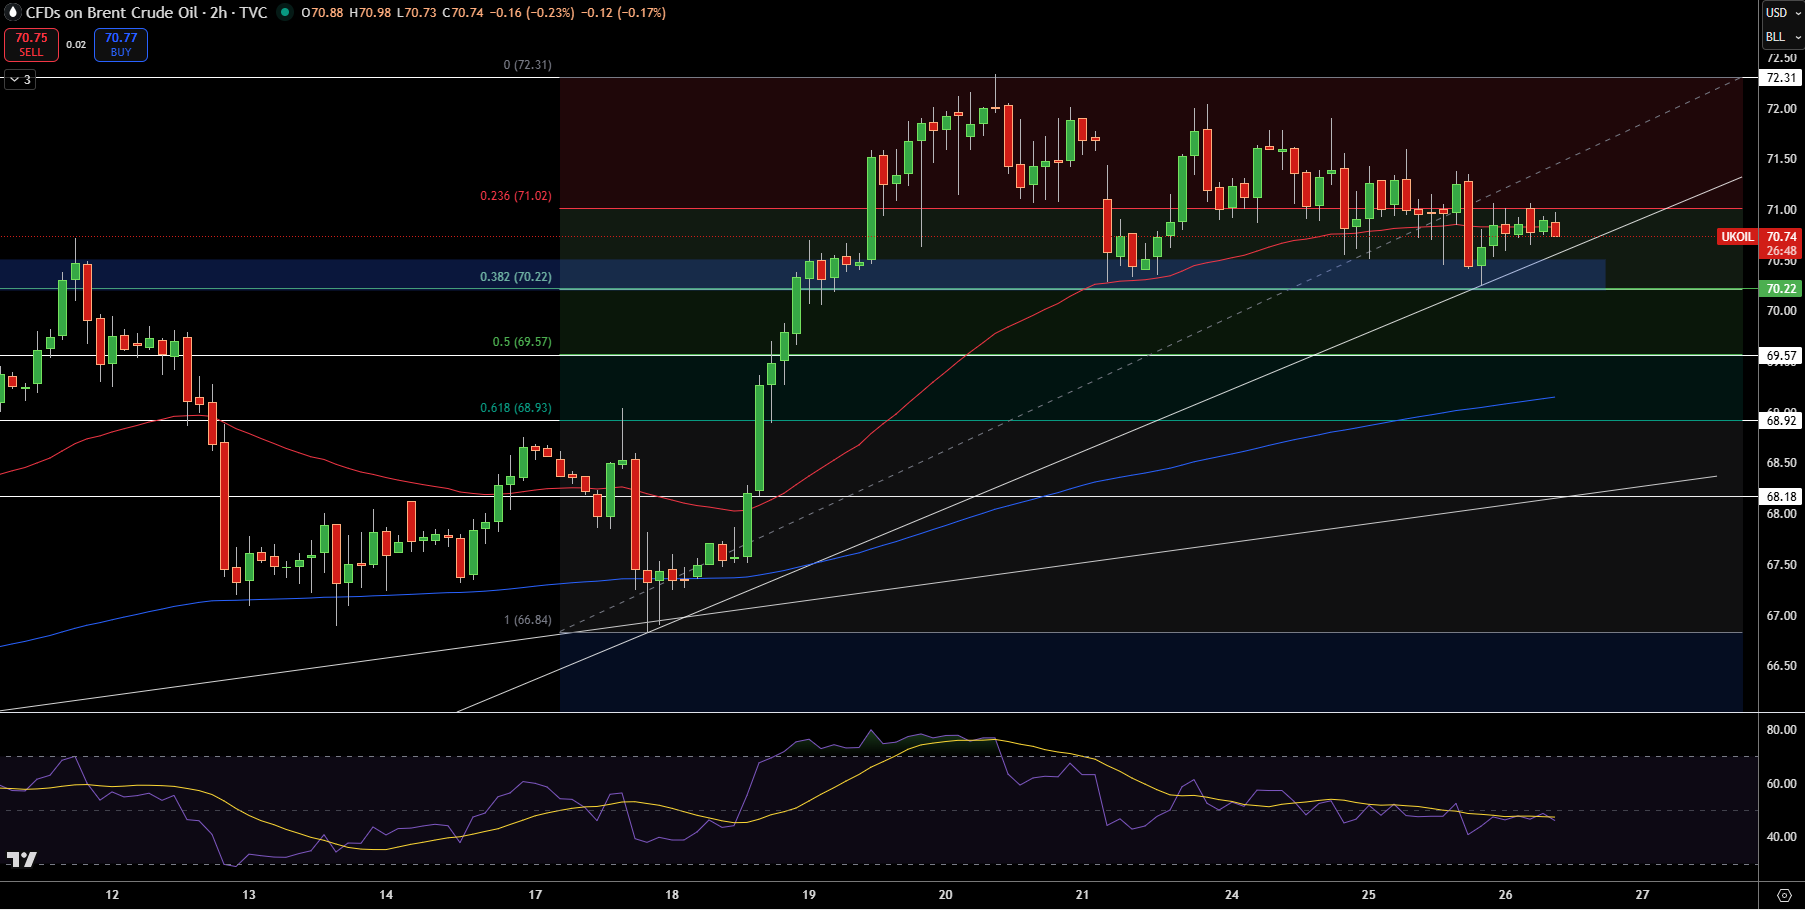The width and height of the screenshot is (1805, 910).
Task: Click the UKOIL price label tag
Action: pyautogui.click(x=1737, y=237)
